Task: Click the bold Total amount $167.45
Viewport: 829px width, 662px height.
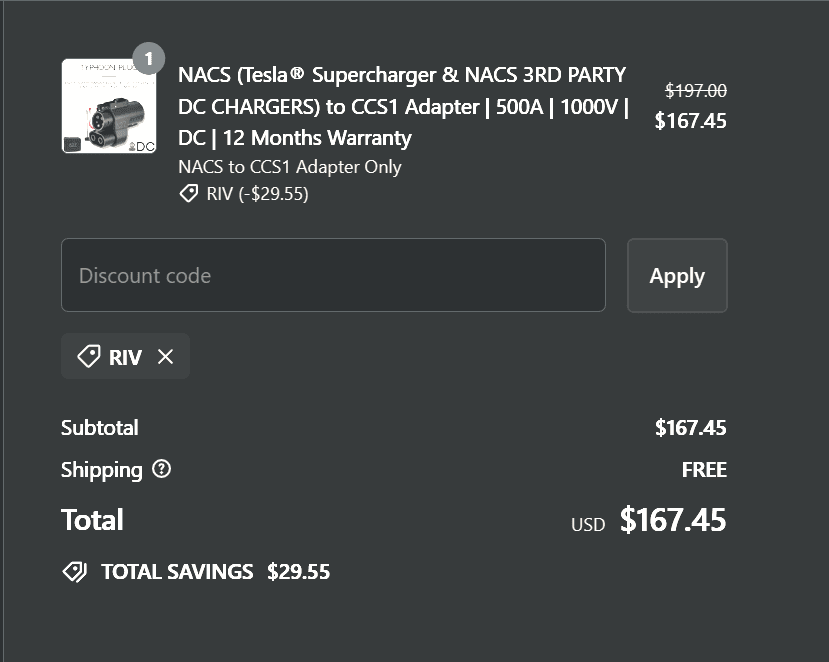Action: point(673,520)
